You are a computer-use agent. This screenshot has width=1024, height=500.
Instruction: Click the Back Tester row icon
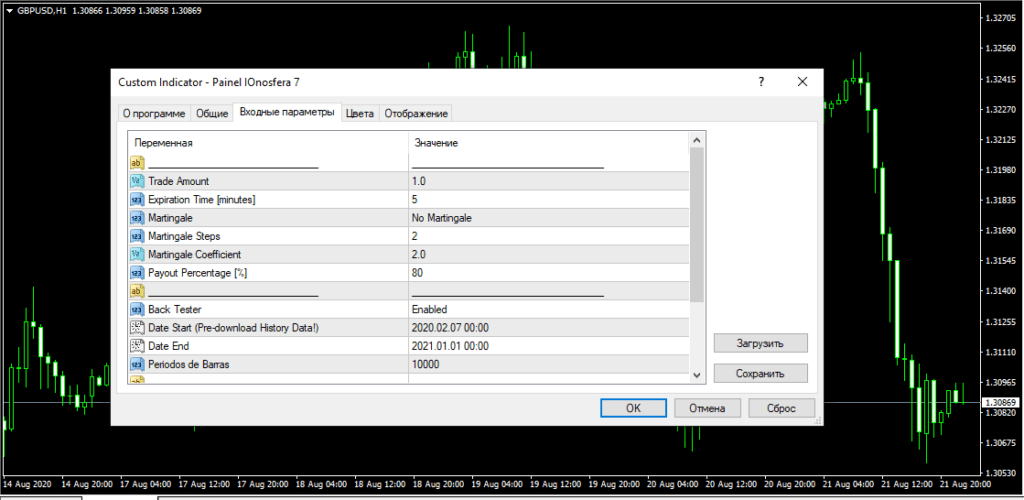click(x=137, y=309)
